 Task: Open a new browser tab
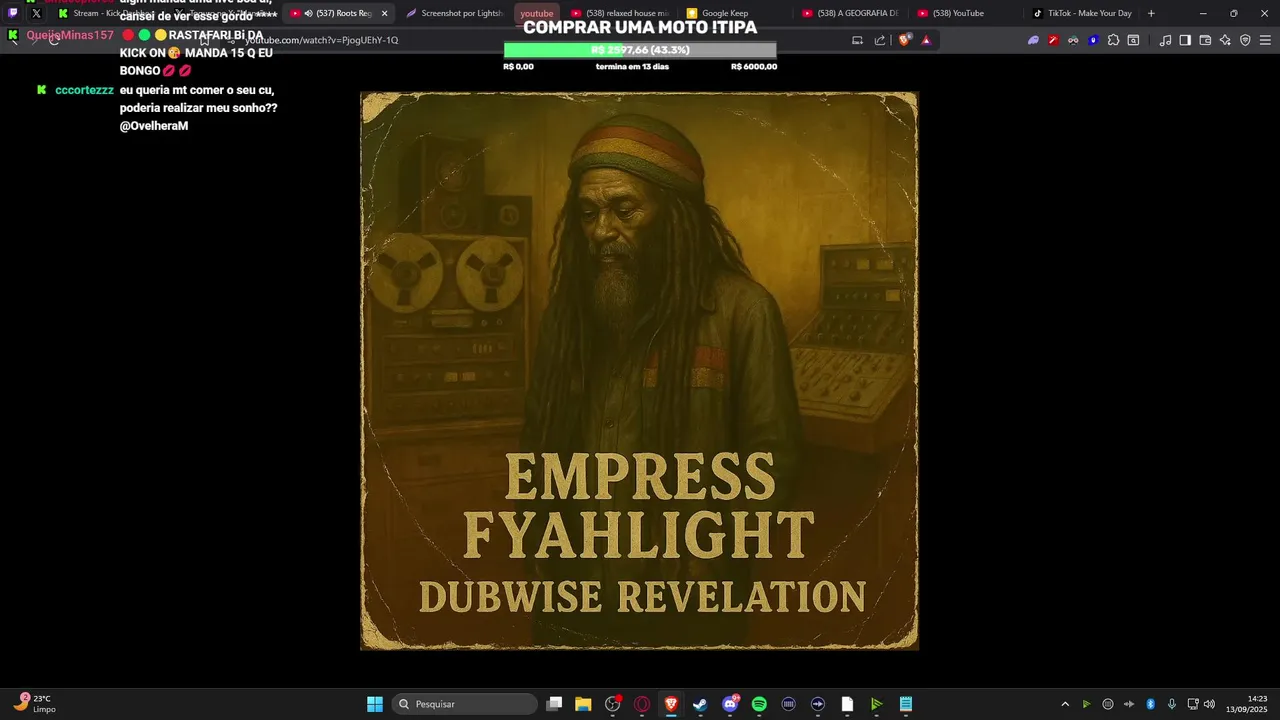(x=1151, y=13)
